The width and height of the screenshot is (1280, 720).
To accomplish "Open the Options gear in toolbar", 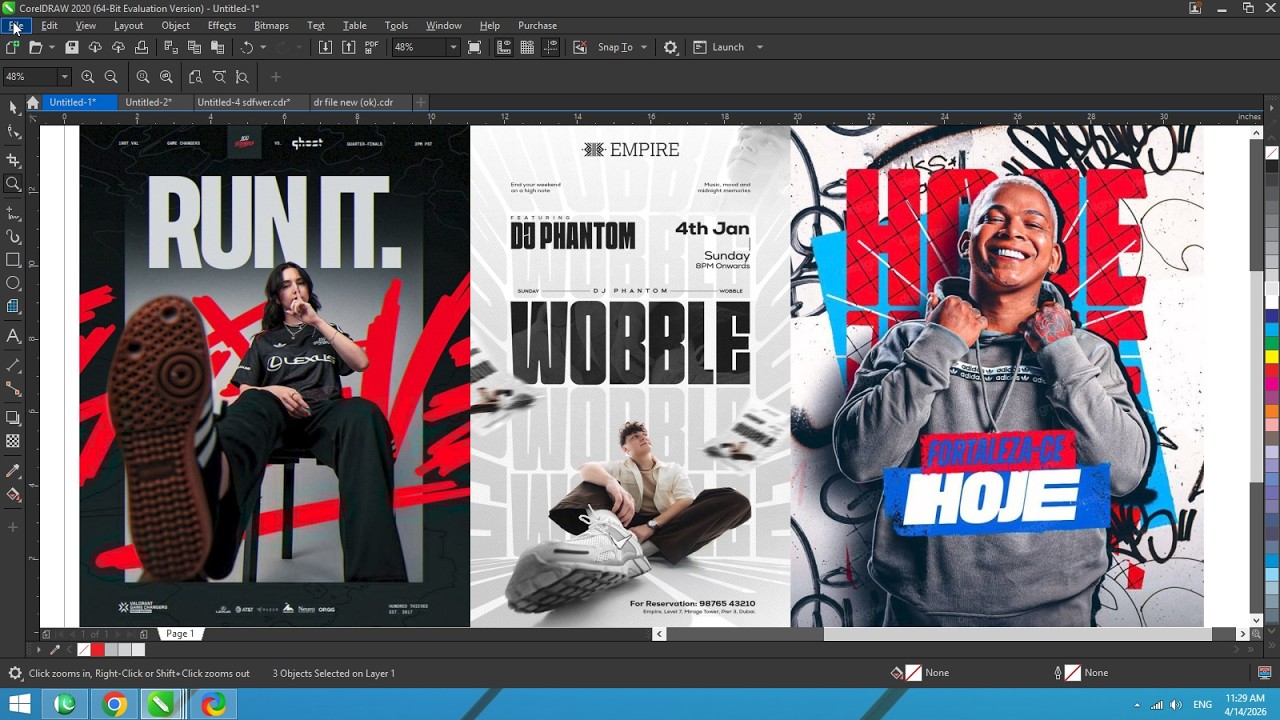I will coord(671,47).
